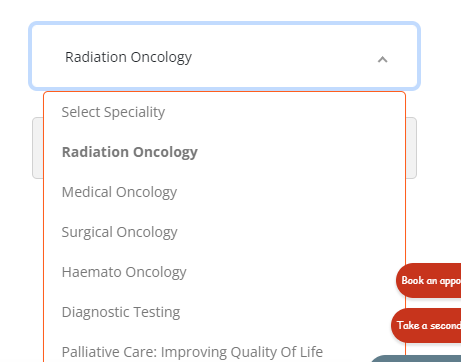The height and width of the screenshot is (362, 461).
Task: Choose the Select Speciality placeholder option
Action: [224, 112]
